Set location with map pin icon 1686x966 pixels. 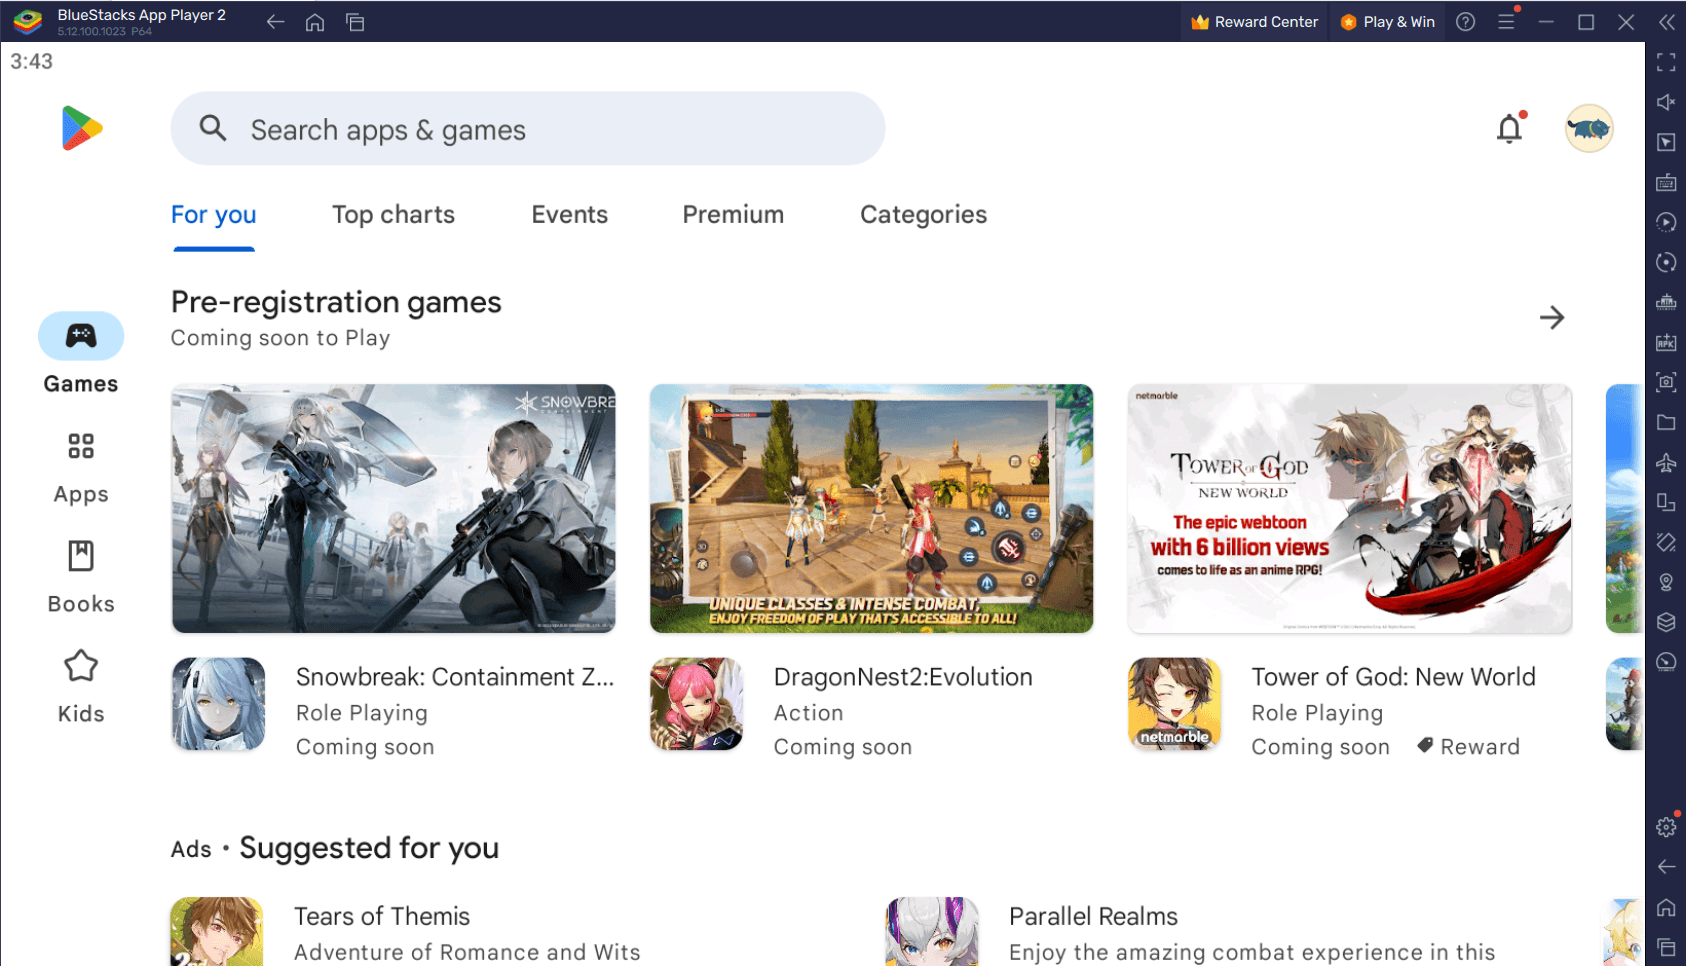point(1666,582)
